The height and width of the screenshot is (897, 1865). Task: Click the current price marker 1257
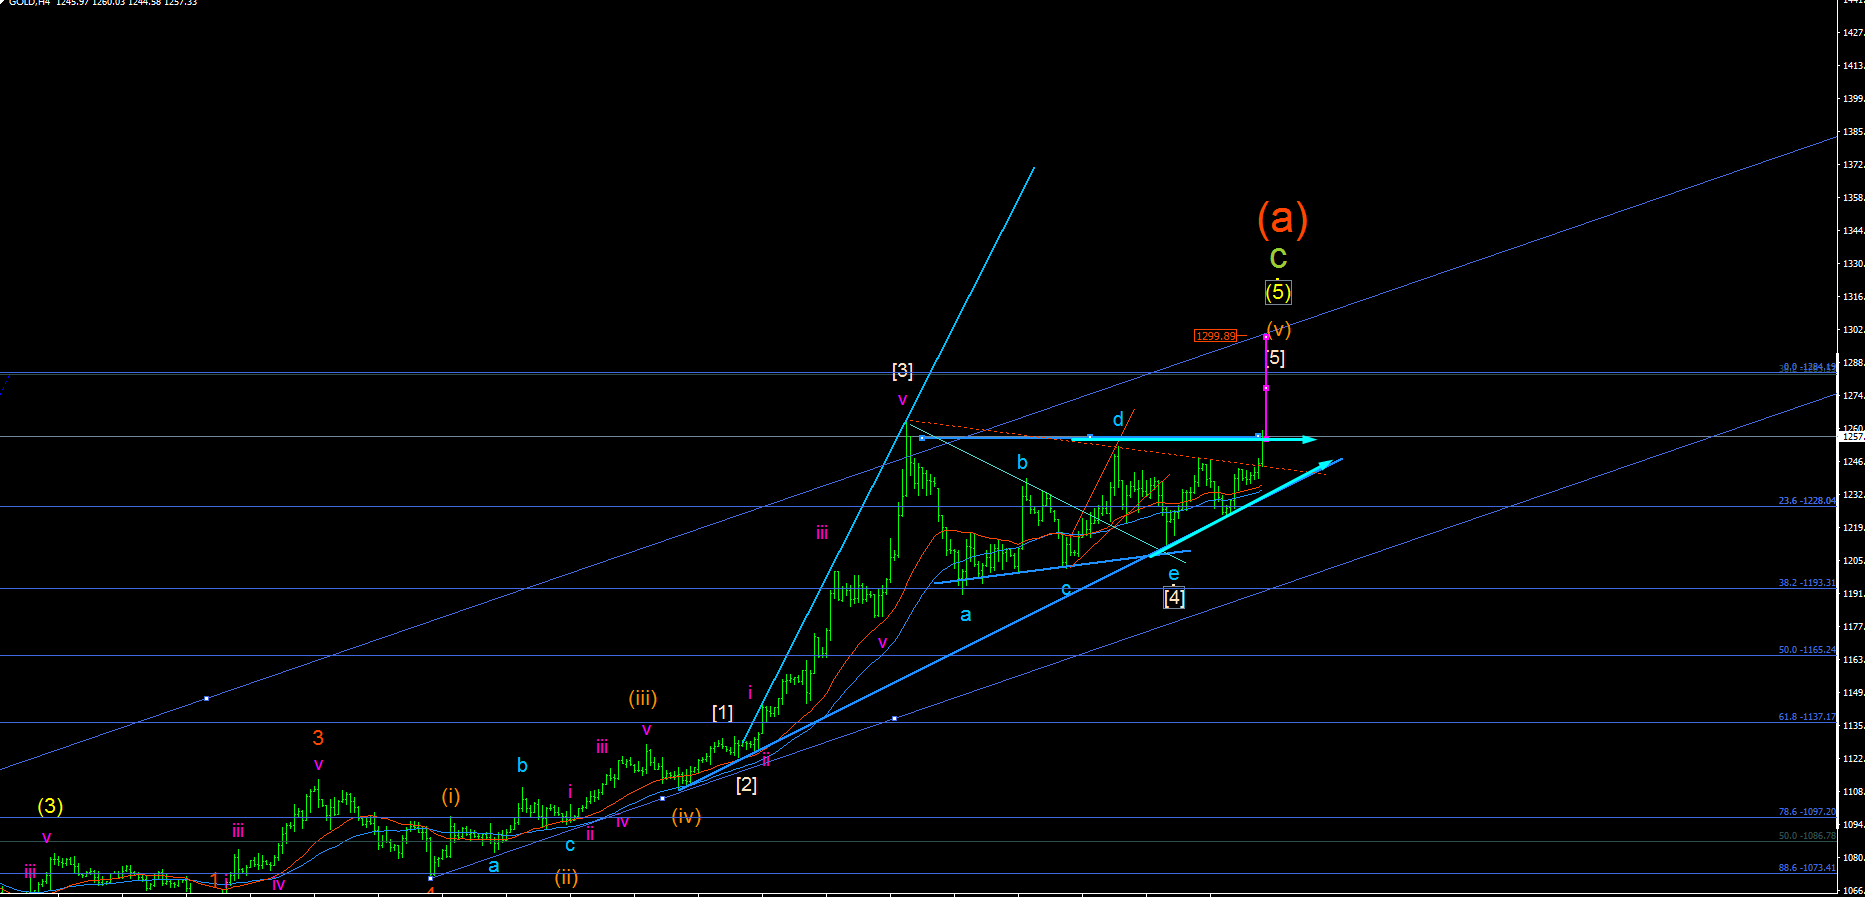(x=1852, y=437)
